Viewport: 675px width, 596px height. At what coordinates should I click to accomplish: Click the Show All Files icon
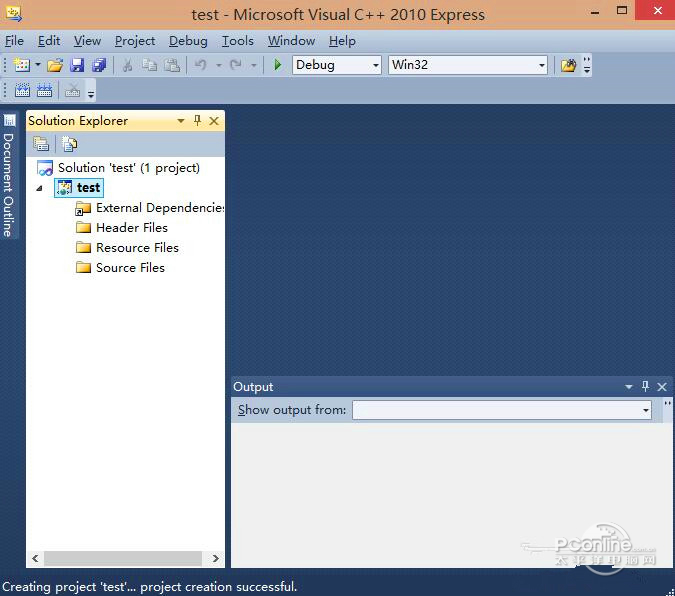click(69, 144)
